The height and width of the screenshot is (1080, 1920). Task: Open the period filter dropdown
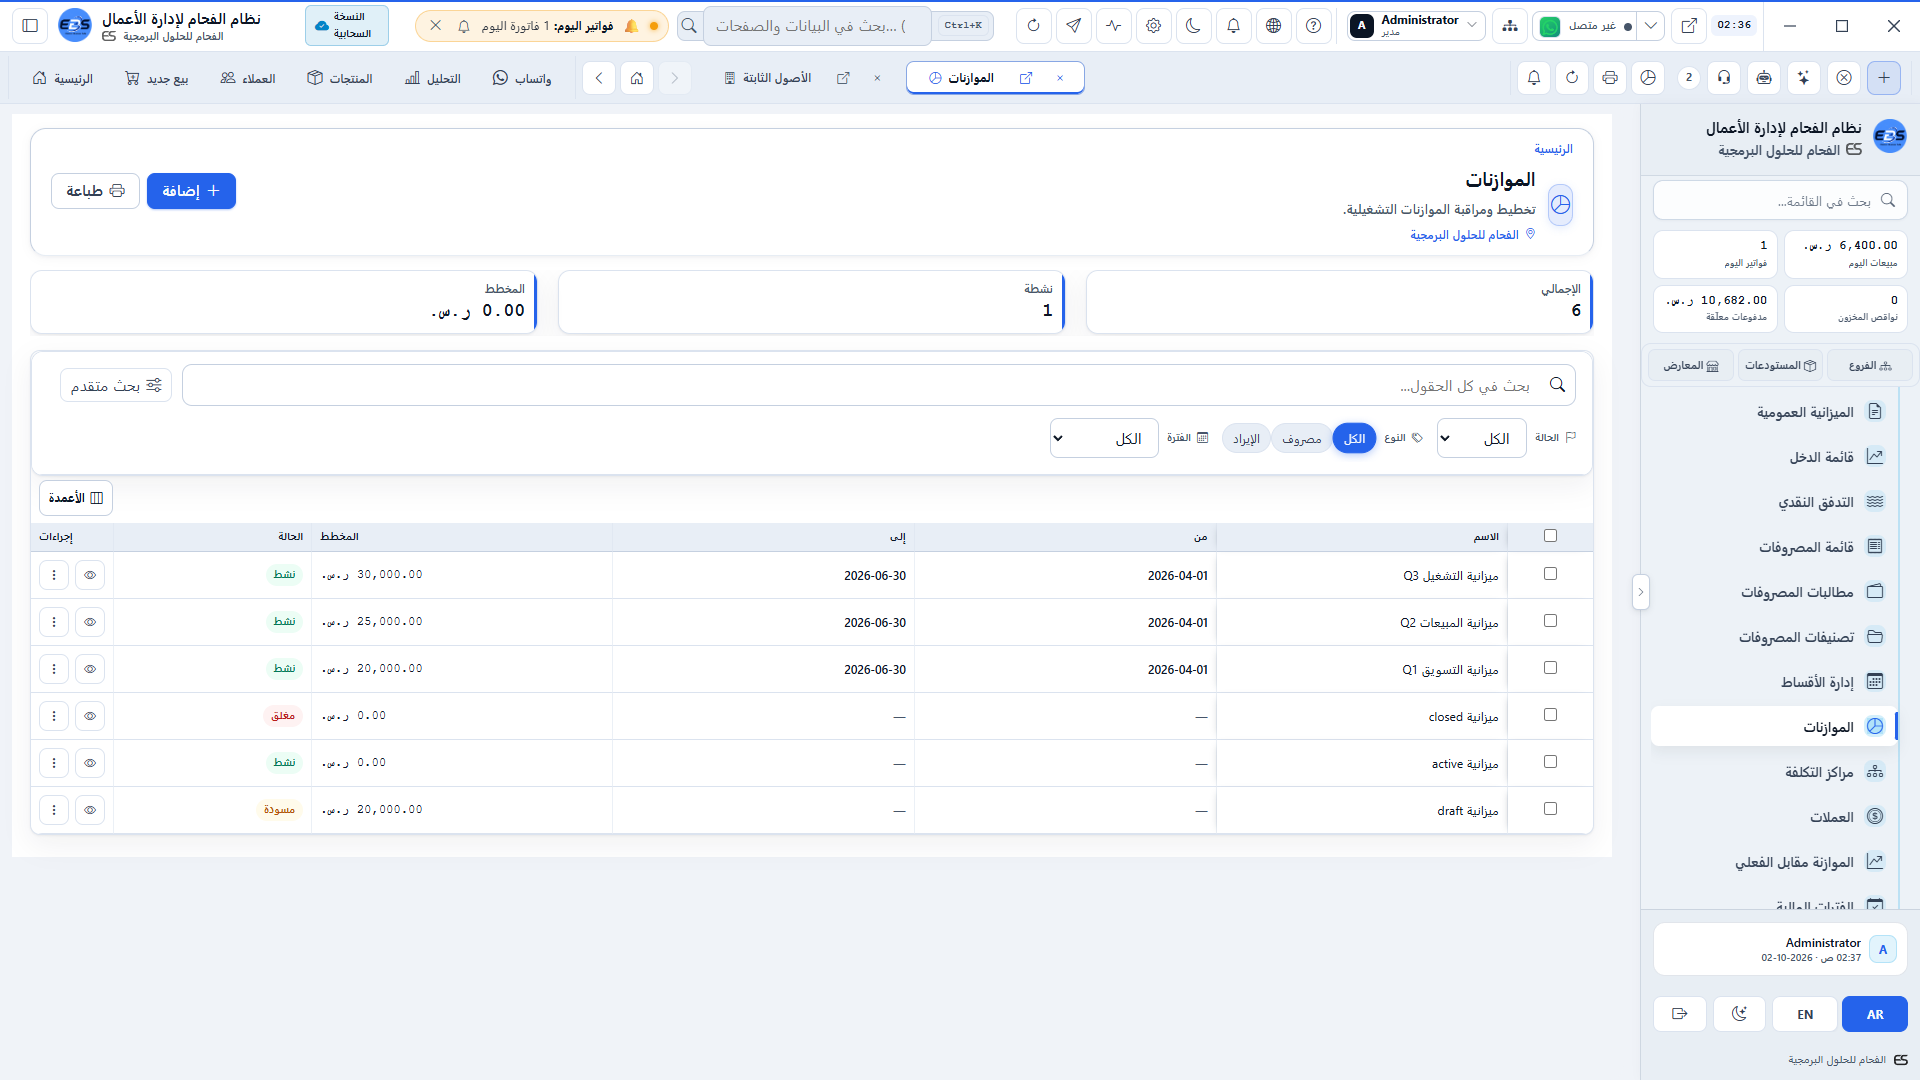coord(1104,438)
